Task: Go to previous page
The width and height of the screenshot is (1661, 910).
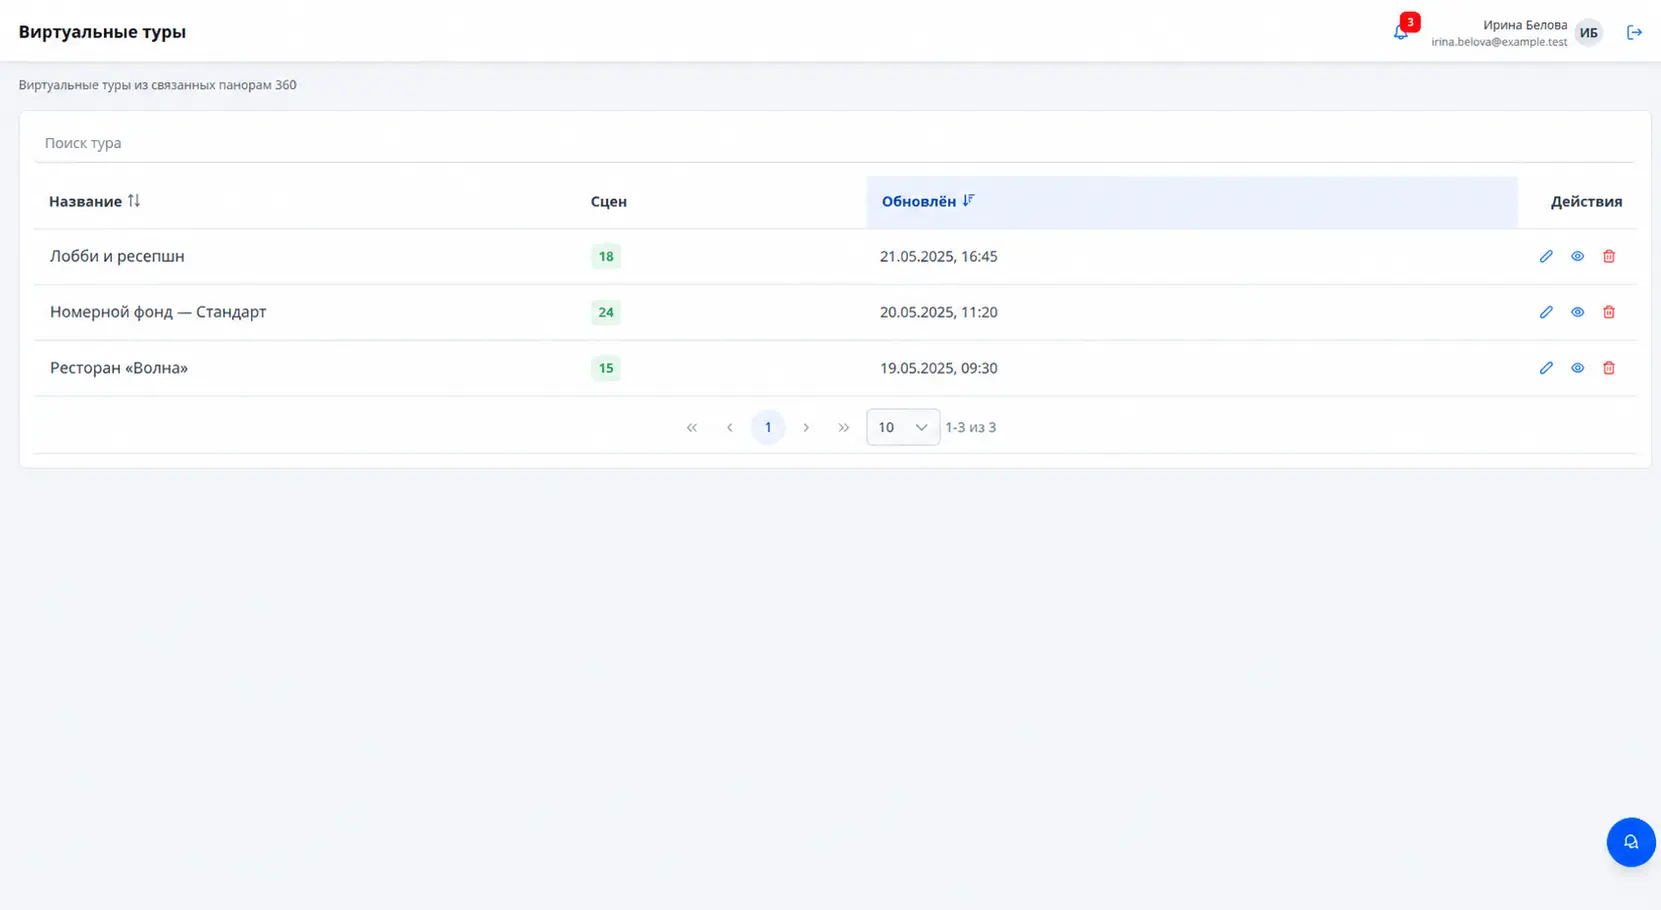Action: coord(729,427)
